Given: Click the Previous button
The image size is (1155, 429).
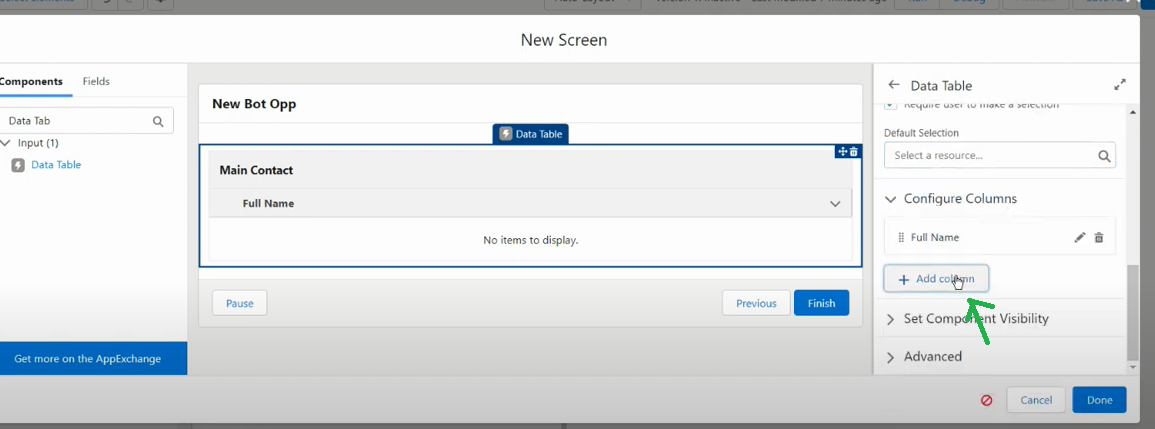Looking at the screenshot, I should [756, 303].
